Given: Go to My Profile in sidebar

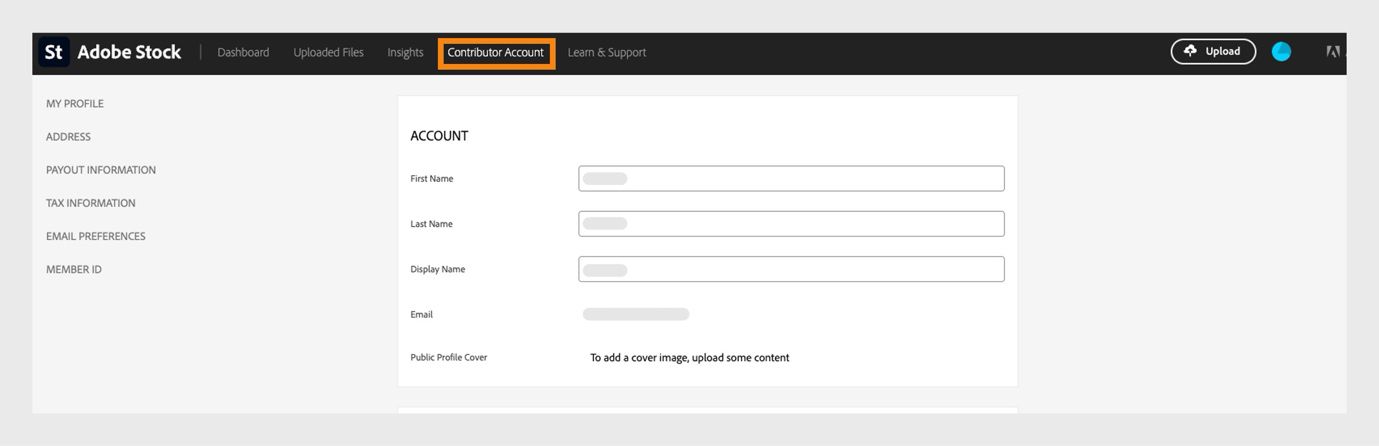Looking at the screenshot, I should coord(75,104).
